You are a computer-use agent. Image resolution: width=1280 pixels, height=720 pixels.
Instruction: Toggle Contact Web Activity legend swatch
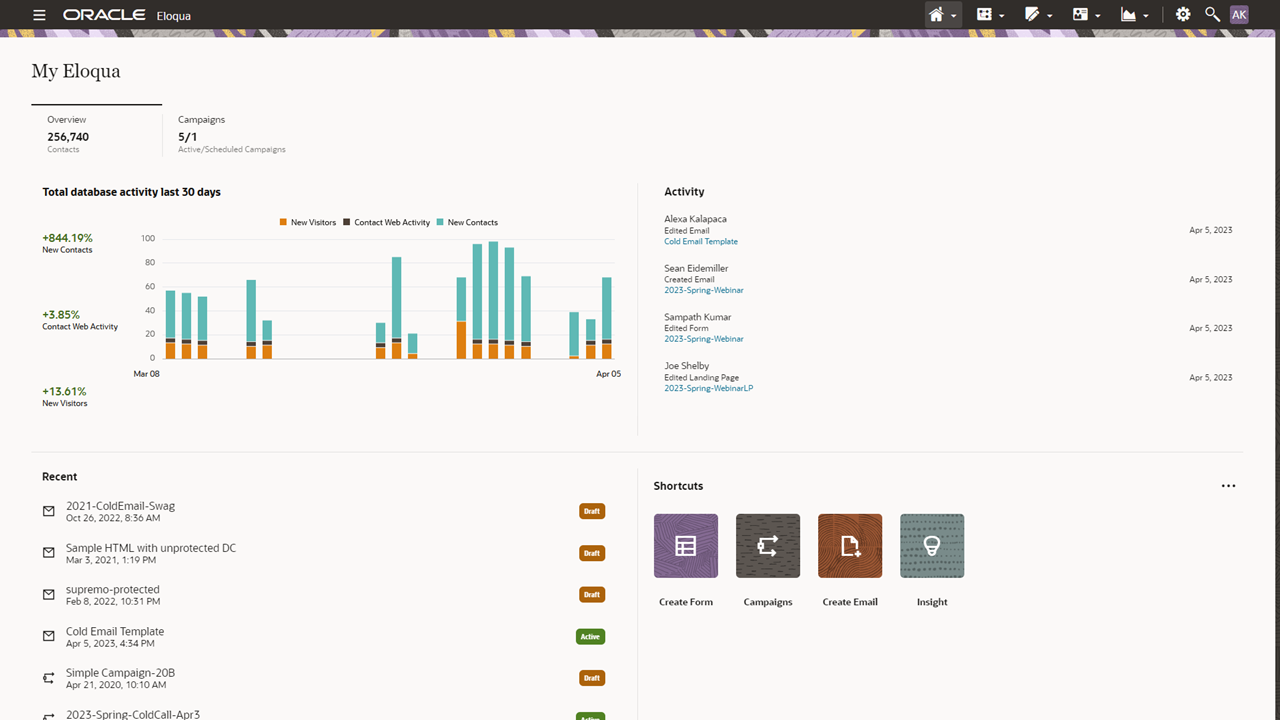(x=347, y=222)
